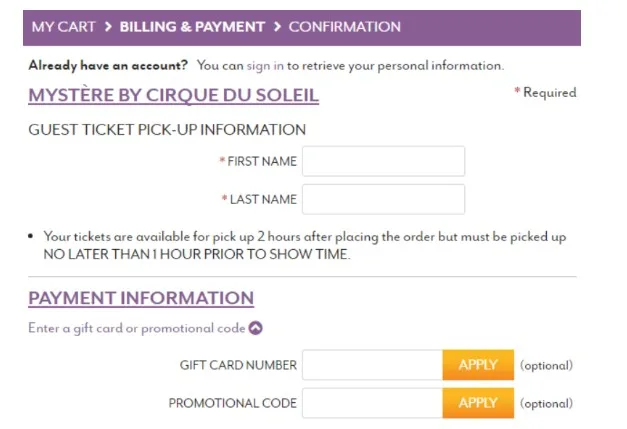The height and width of the screenshot is (429, 627).
Task: Click the arrow before CONFIRMATION step
Action: [277, 27]
